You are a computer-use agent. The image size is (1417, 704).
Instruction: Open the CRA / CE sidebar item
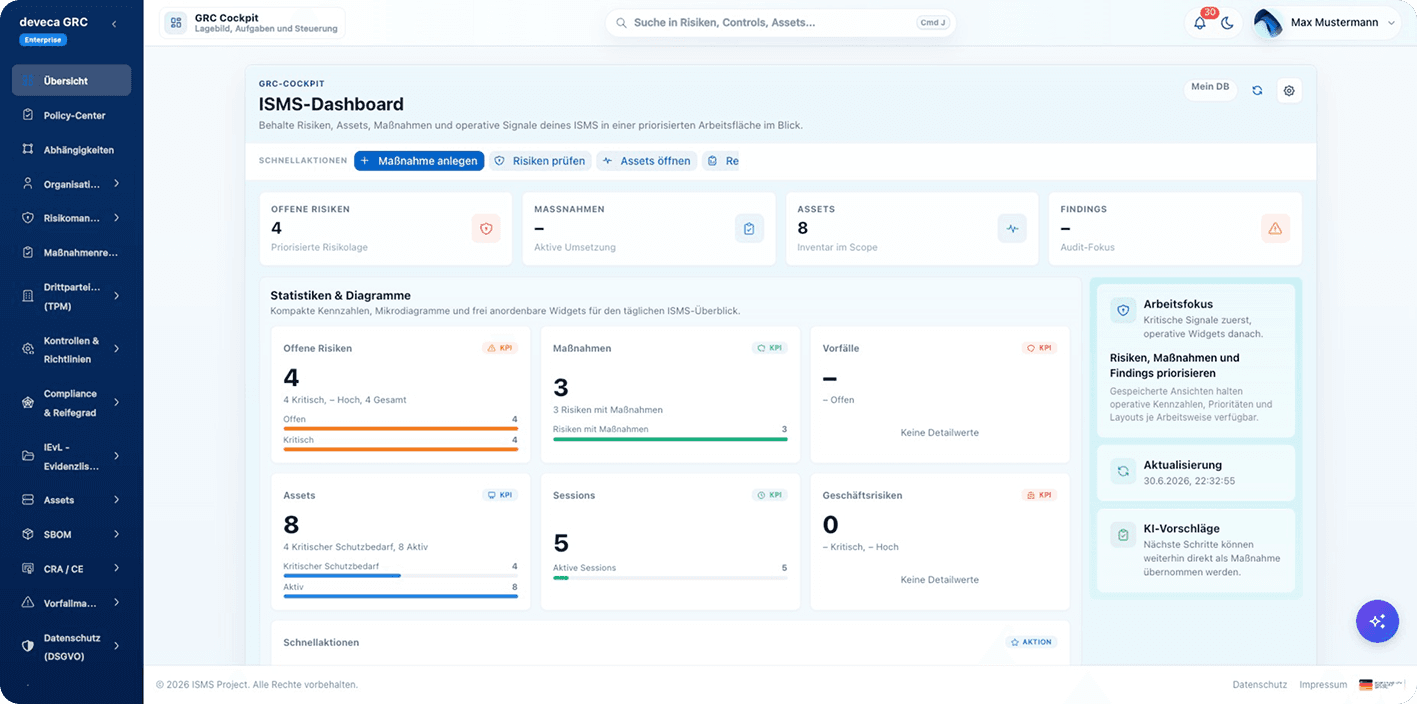[71, 568]
